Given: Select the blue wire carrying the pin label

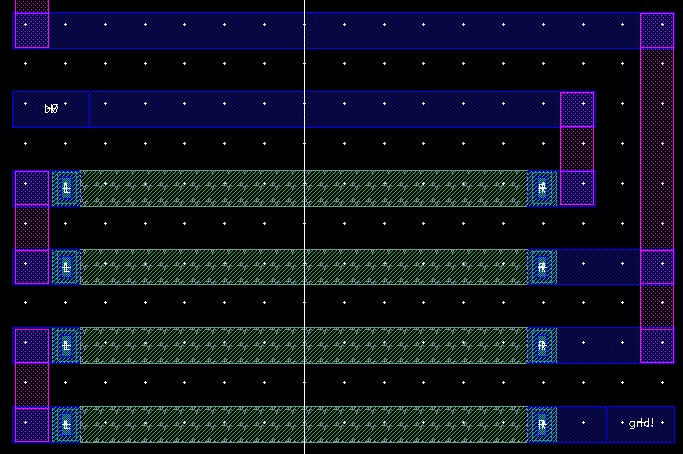Looking at the screenshot, I should pyautogui.click(x=303, y=109).
